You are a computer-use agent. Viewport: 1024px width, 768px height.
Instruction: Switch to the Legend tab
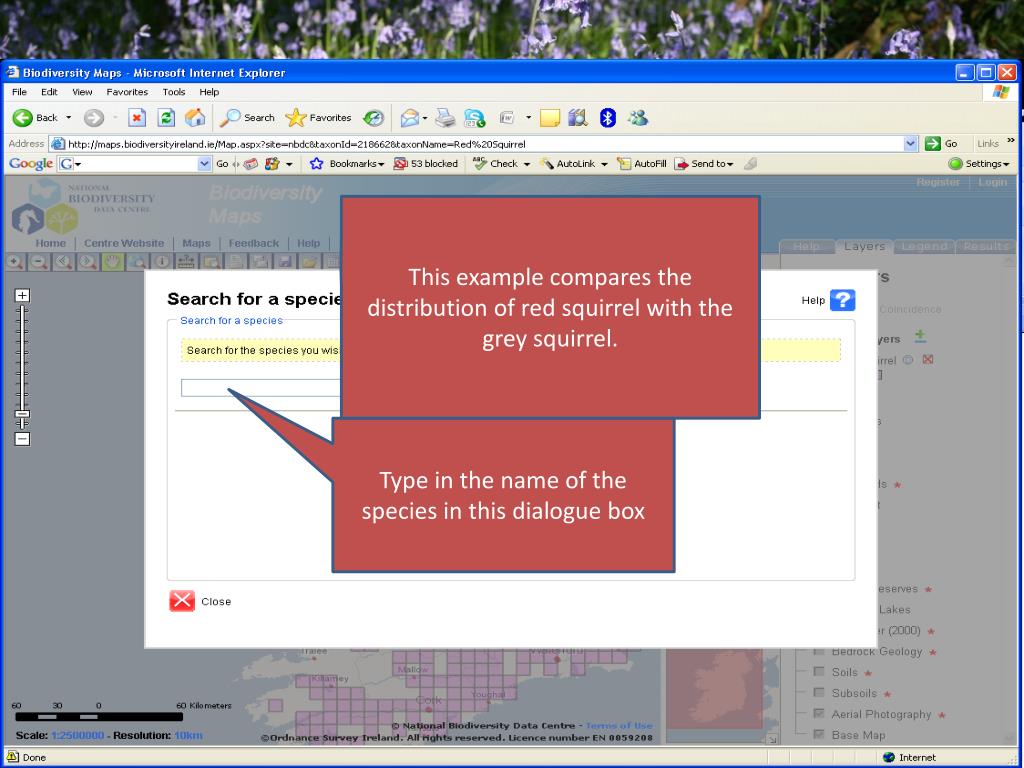point(924,246)
